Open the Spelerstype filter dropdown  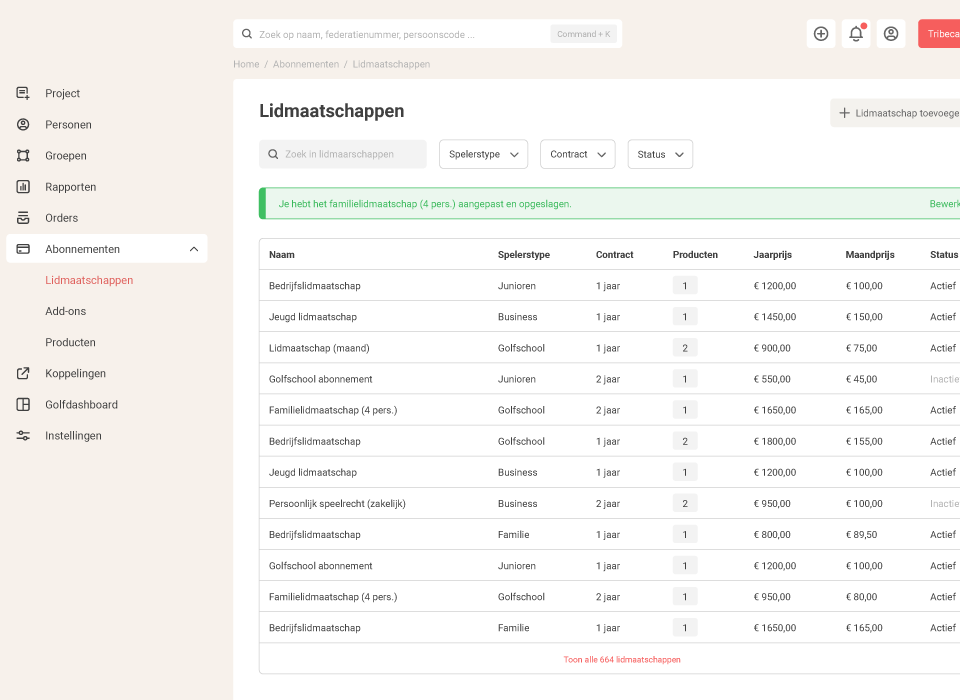484,154
